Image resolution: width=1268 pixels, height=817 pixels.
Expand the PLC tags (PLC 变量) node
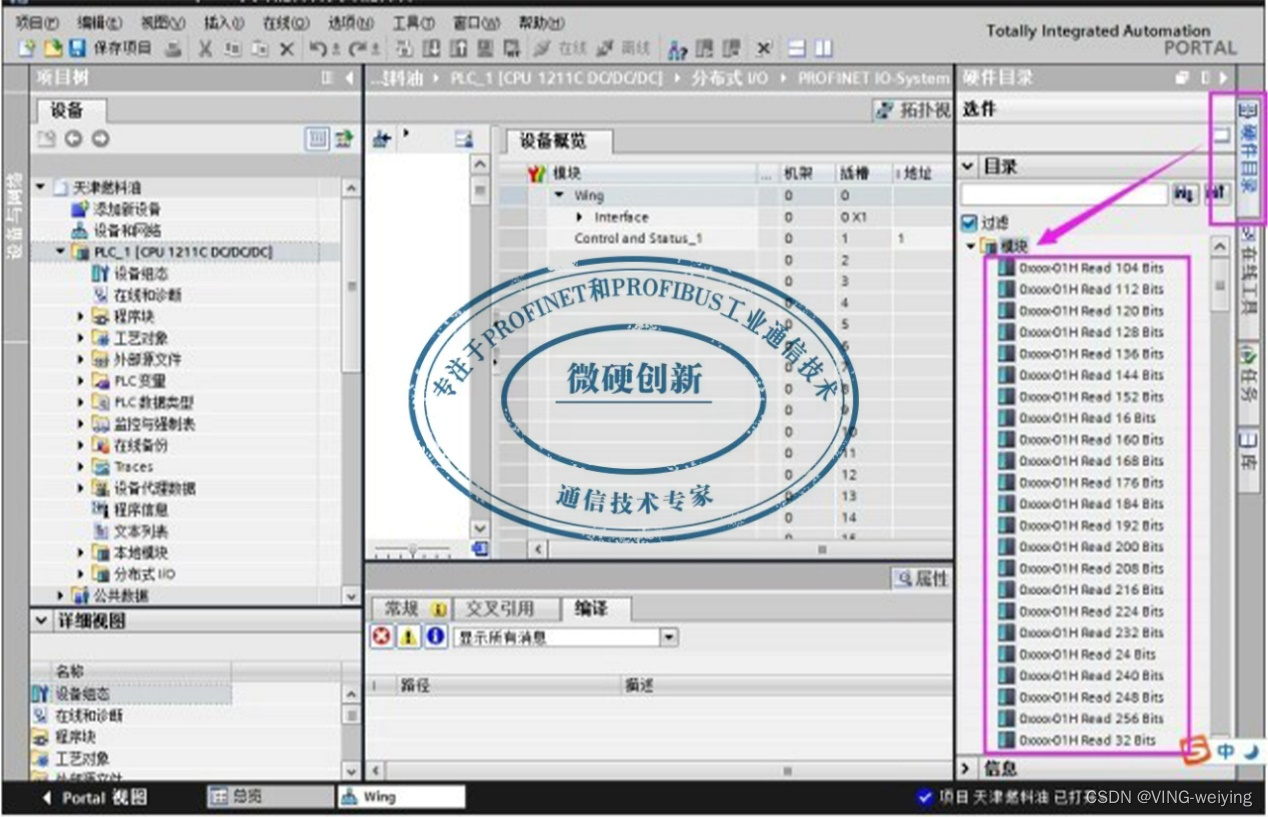(82, 380)
